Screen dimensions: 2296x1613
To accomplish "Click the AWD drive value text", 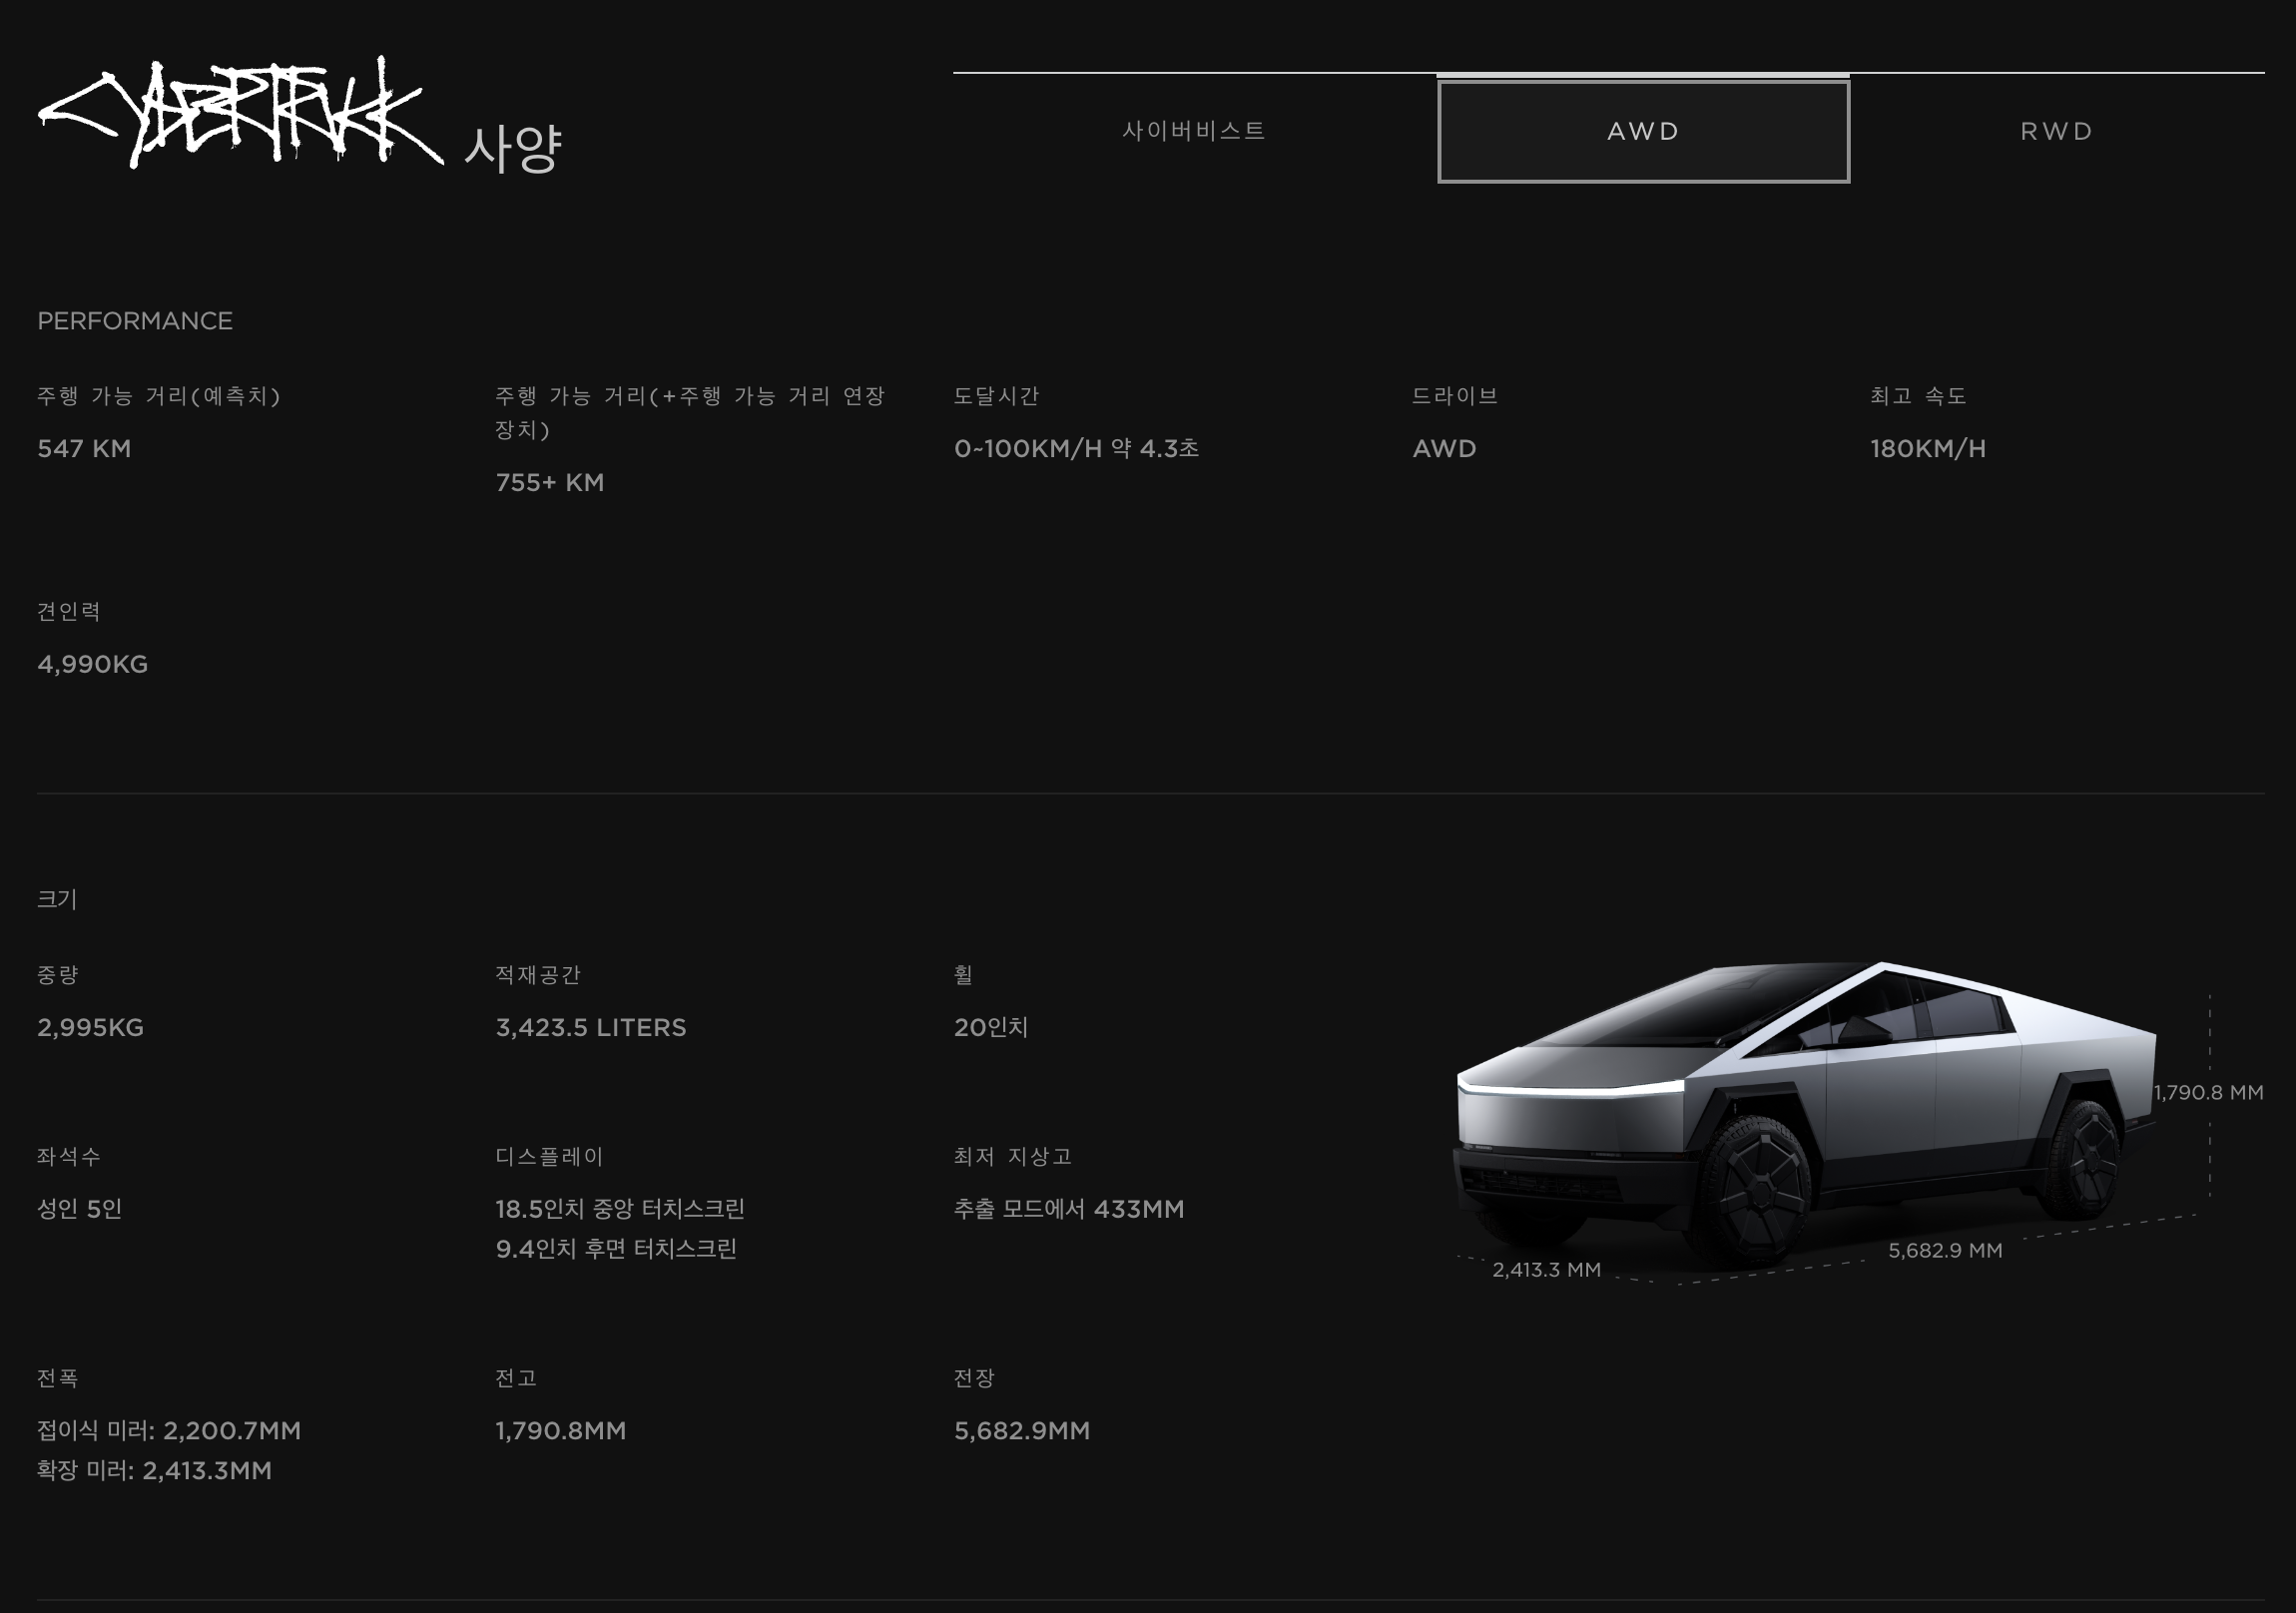I will 1444,448.
